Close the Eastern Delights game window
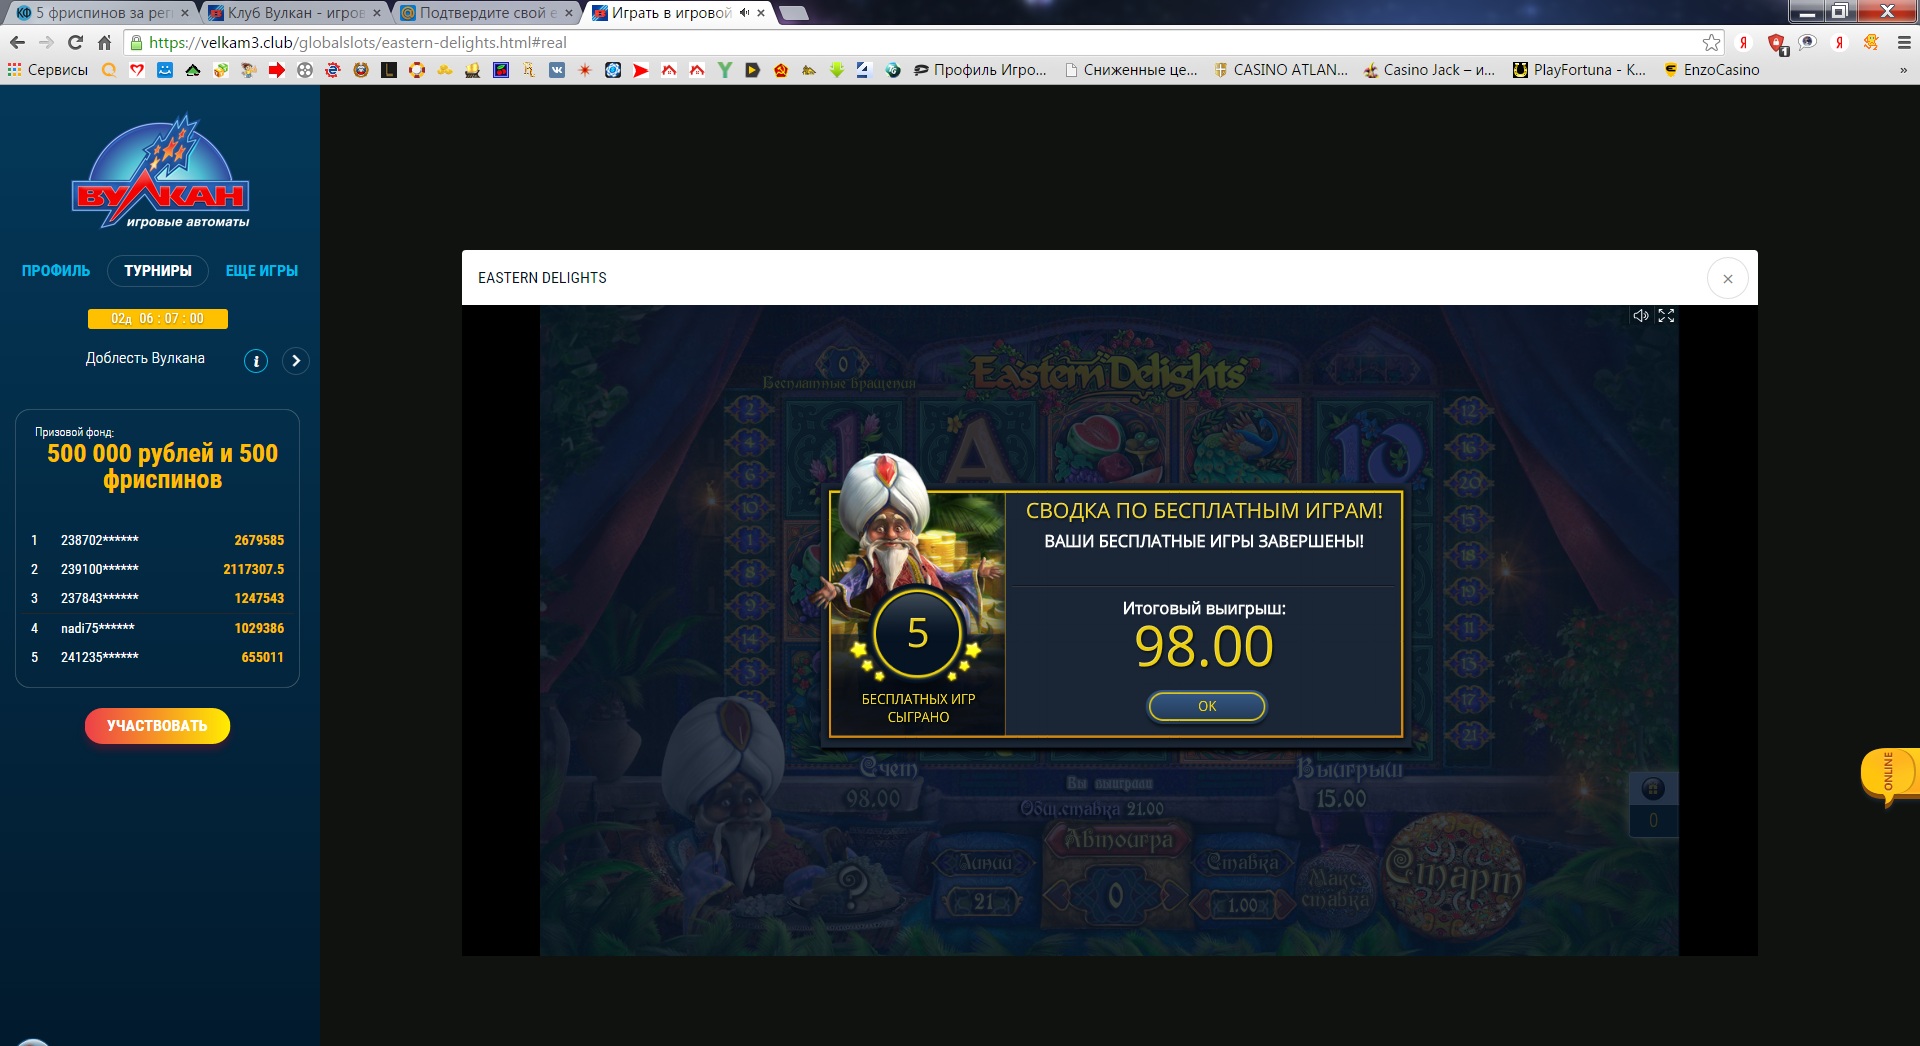The height and width of the screenshot is (1046, 1920). (1727, 279)
